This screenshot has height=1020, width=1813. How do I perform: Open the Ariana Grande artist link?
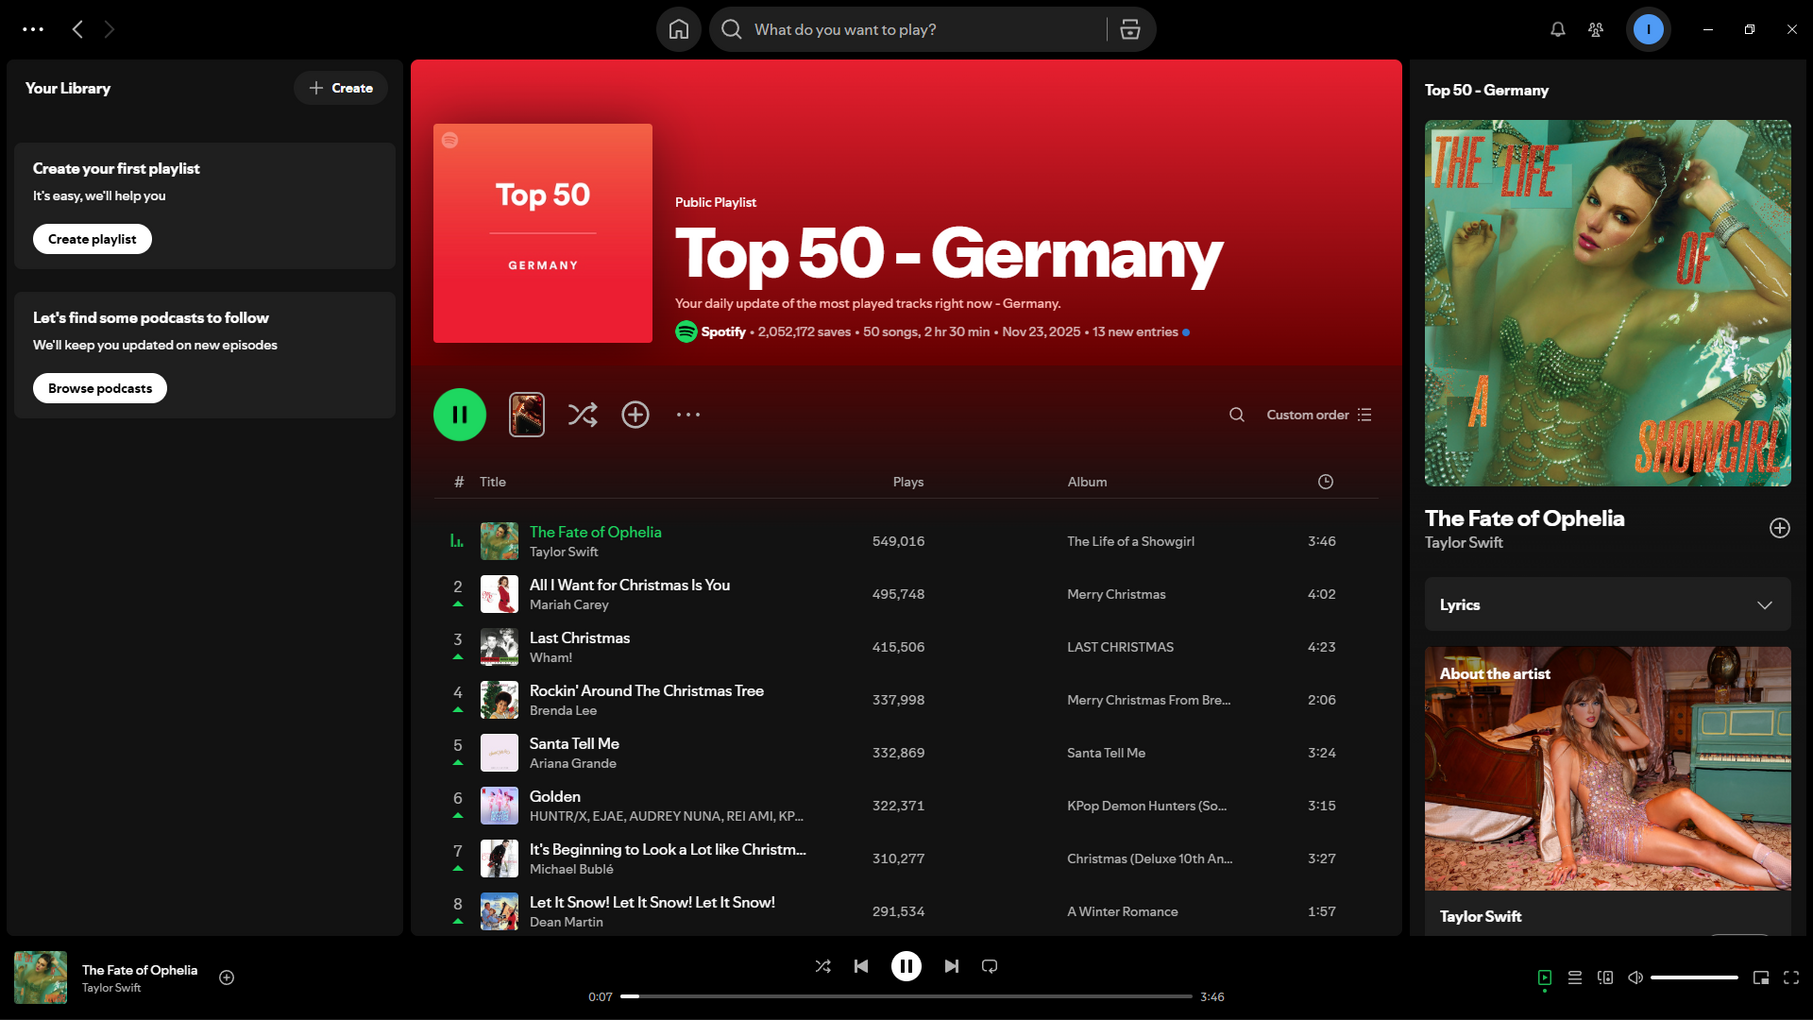pyautogui.click(x=573, y=764)
